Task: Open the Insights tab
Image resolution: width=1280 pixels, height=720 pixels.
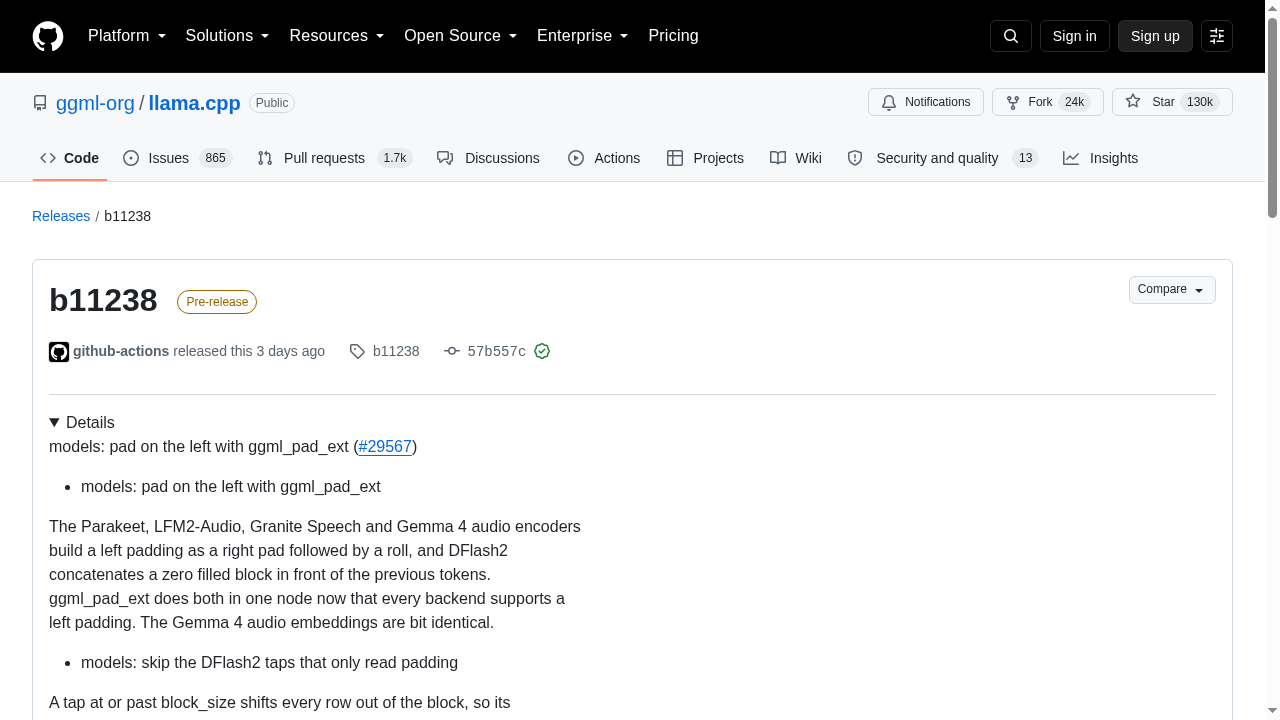Action: 1100,158
